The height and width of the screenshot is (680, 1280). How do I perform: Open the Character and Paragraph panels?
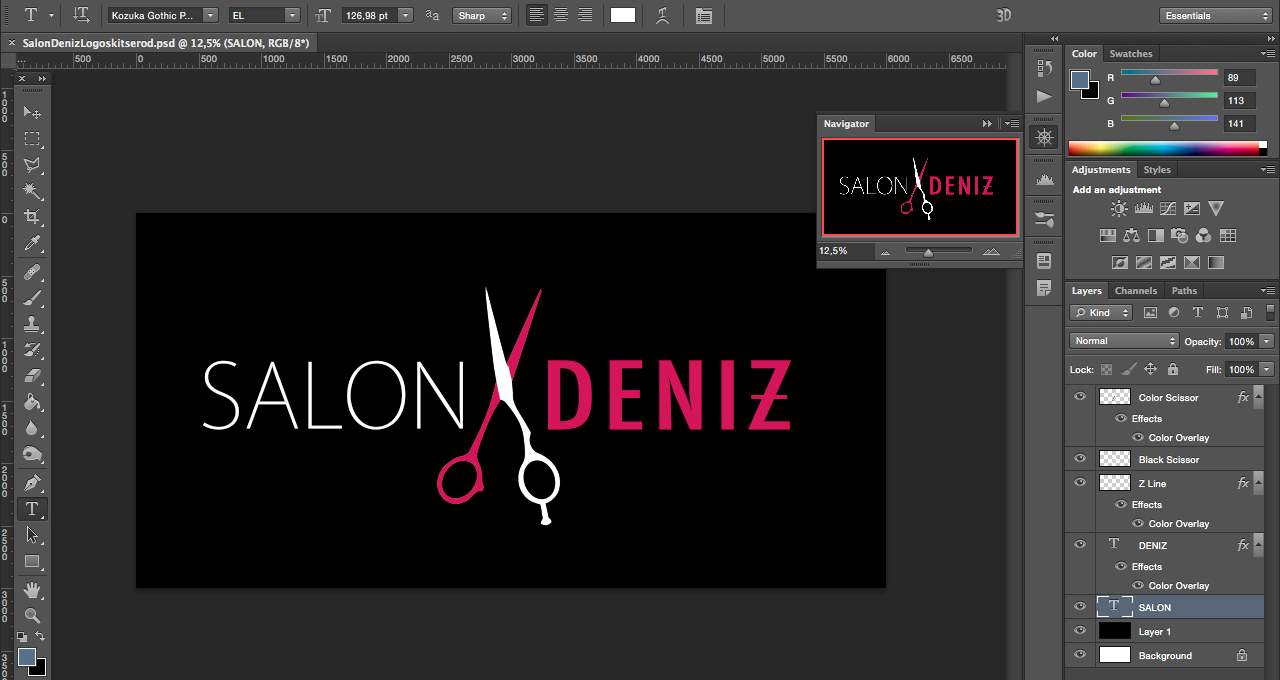704,15
